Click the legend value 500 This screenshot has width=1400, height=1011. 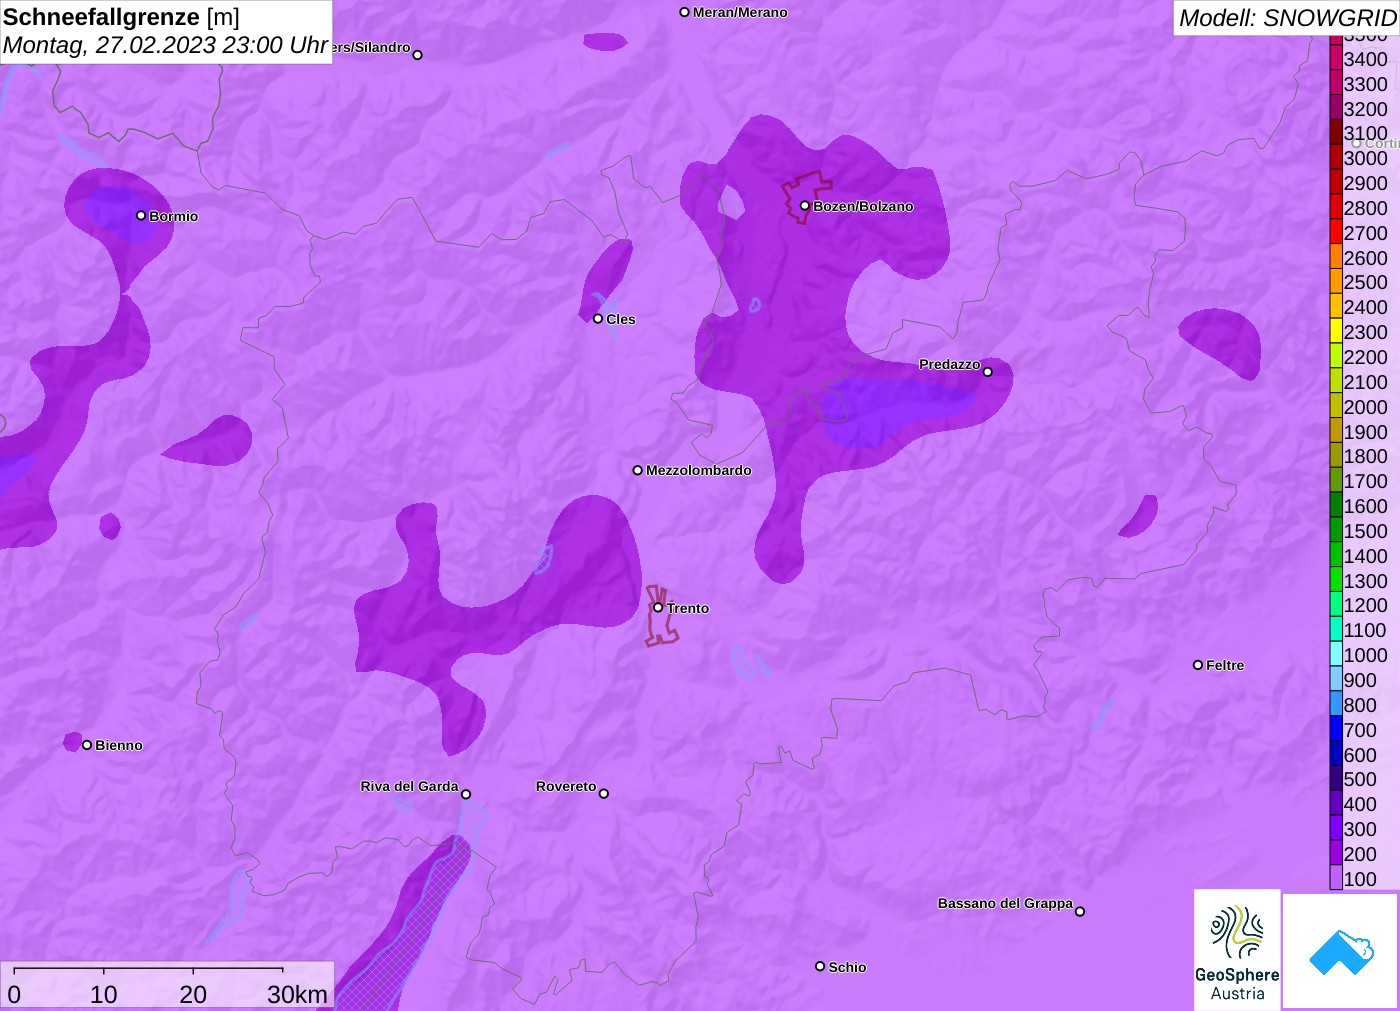click(1360, 779)
